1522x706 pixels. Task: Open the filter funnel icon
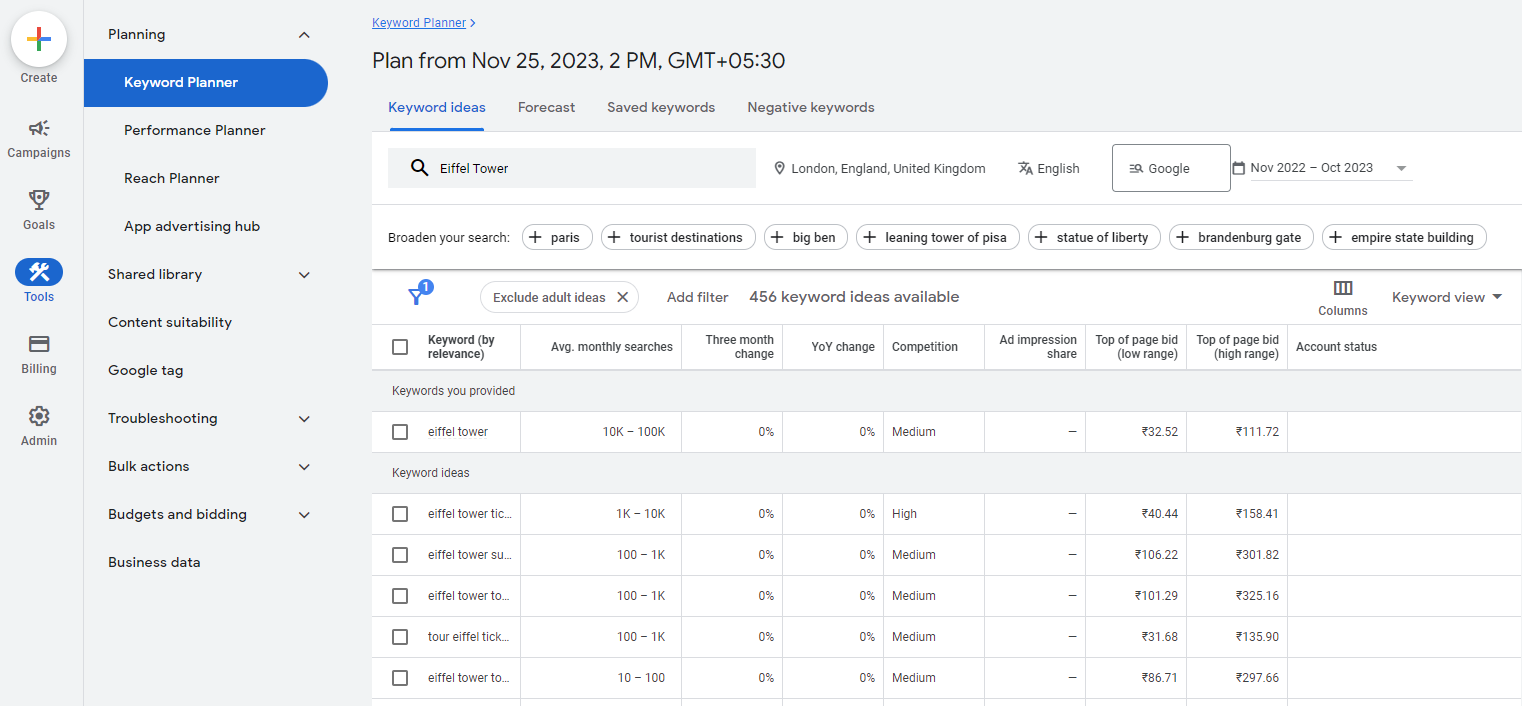click(x=419, y=295)
